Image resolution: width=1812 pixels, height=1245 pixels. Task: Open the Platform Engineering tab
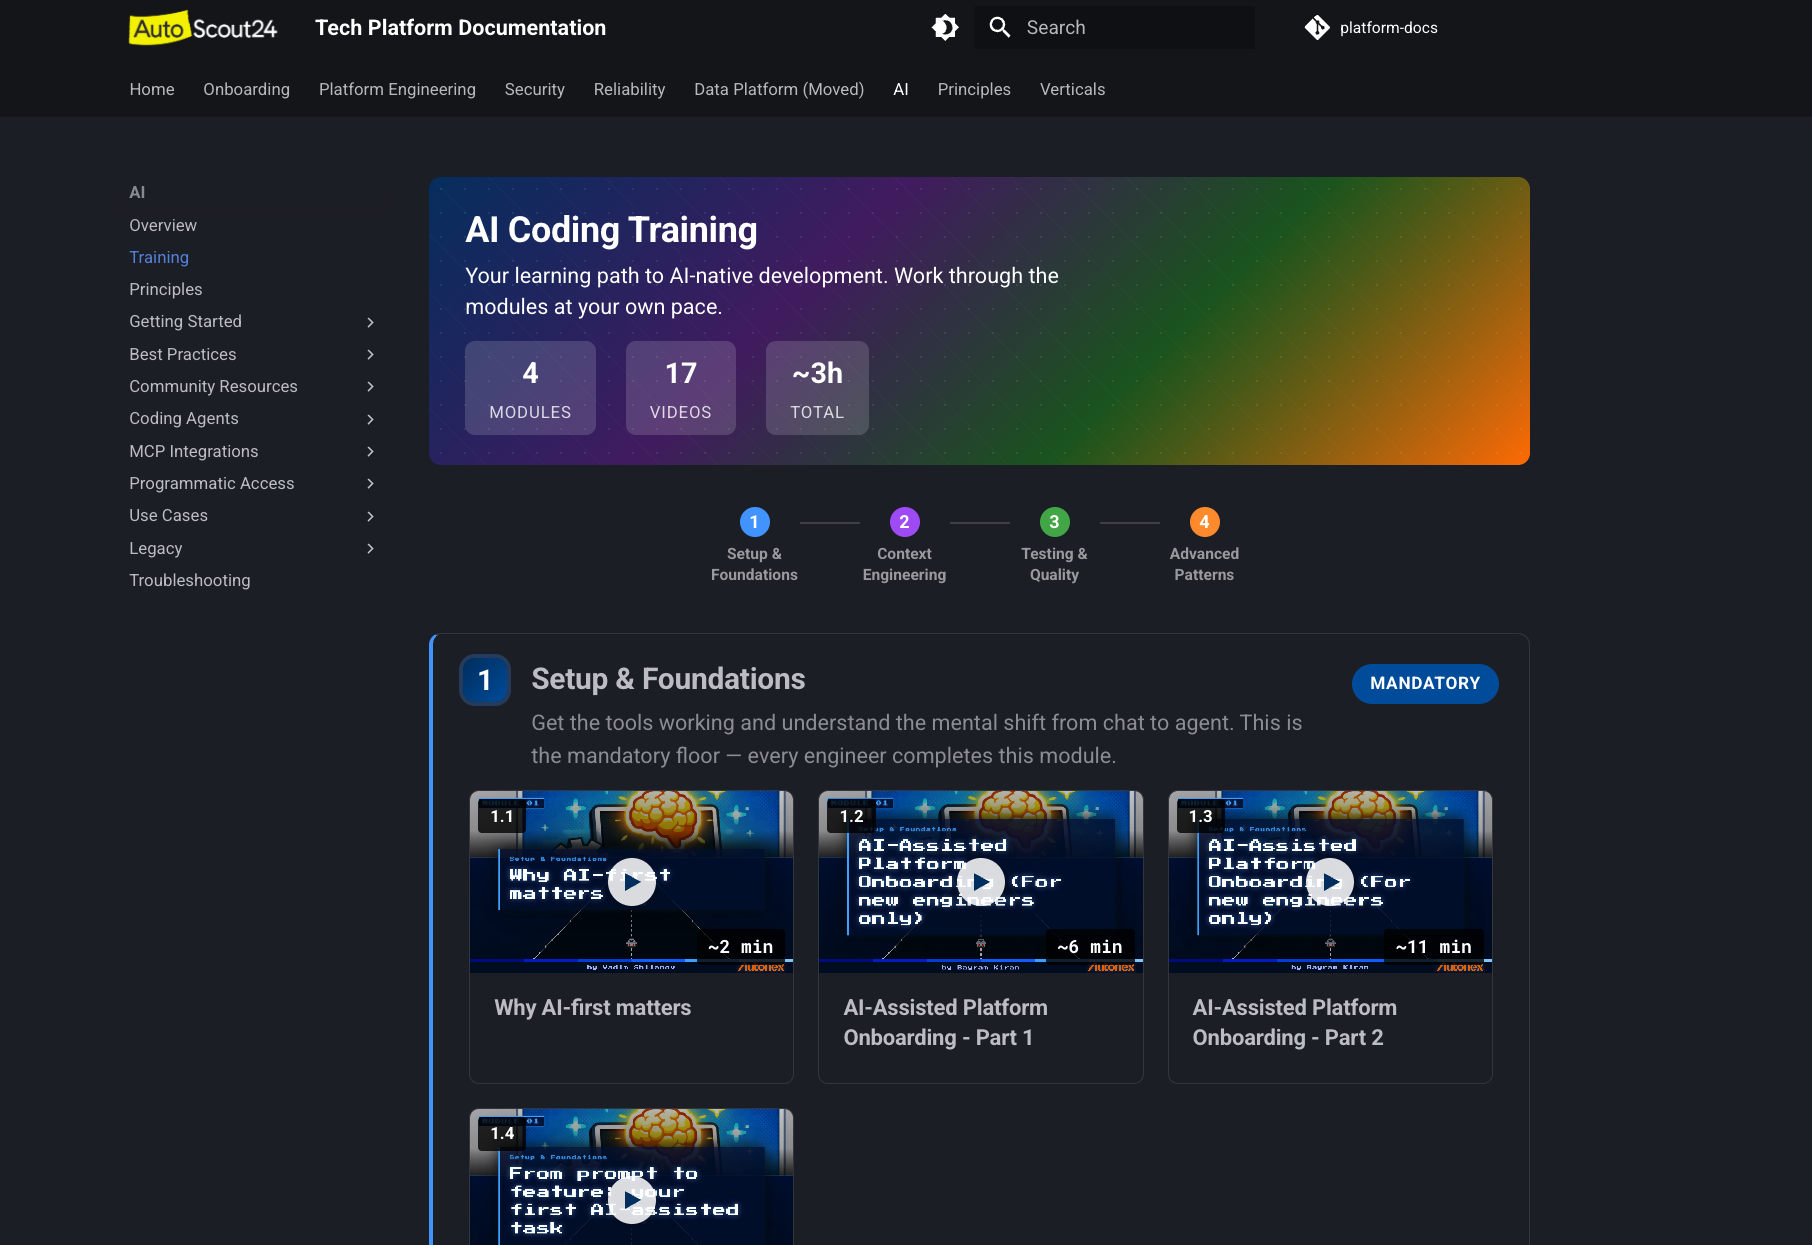pyautogui.click(x=397, y=89)
